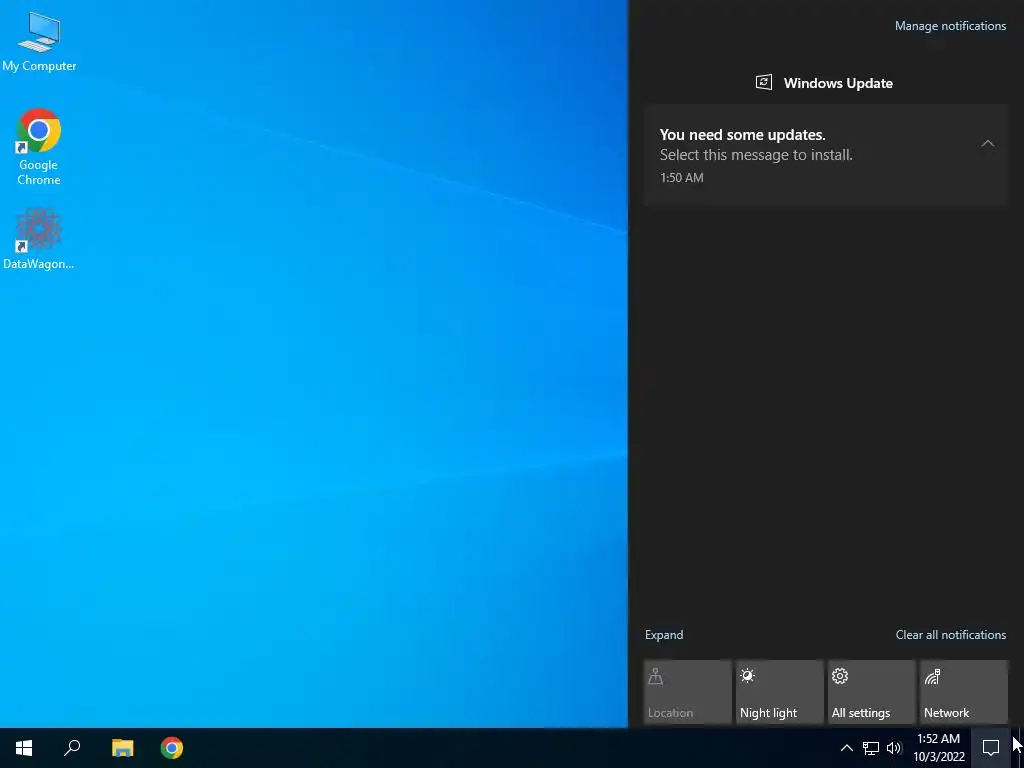Collapse the Windows Update notification chevron
The width and height of the screenshot is (1024, 768).
[987, 143]
